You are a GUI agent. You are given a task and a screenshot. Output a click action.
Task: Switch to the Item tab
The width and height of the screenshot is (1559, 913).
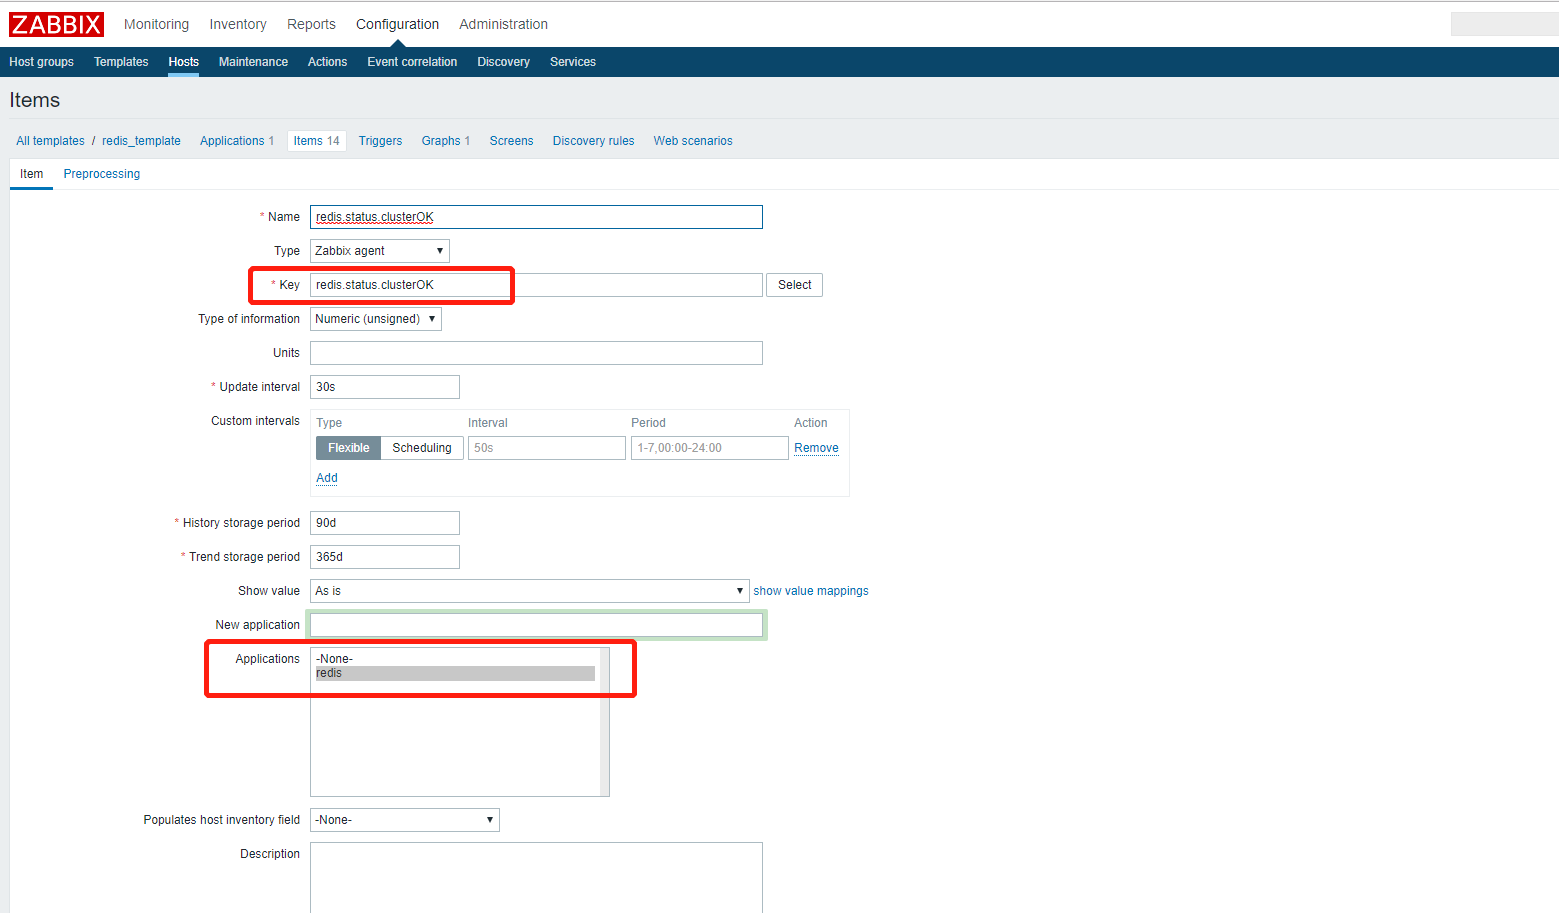point(31,174)
